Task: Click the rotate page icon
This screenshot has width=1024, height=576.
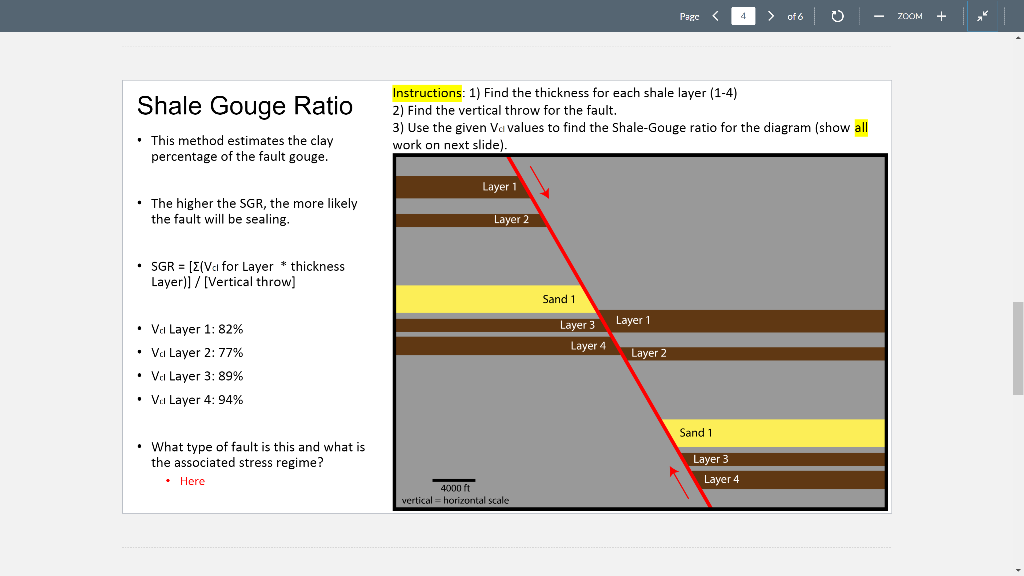Action: click(837, 16)
